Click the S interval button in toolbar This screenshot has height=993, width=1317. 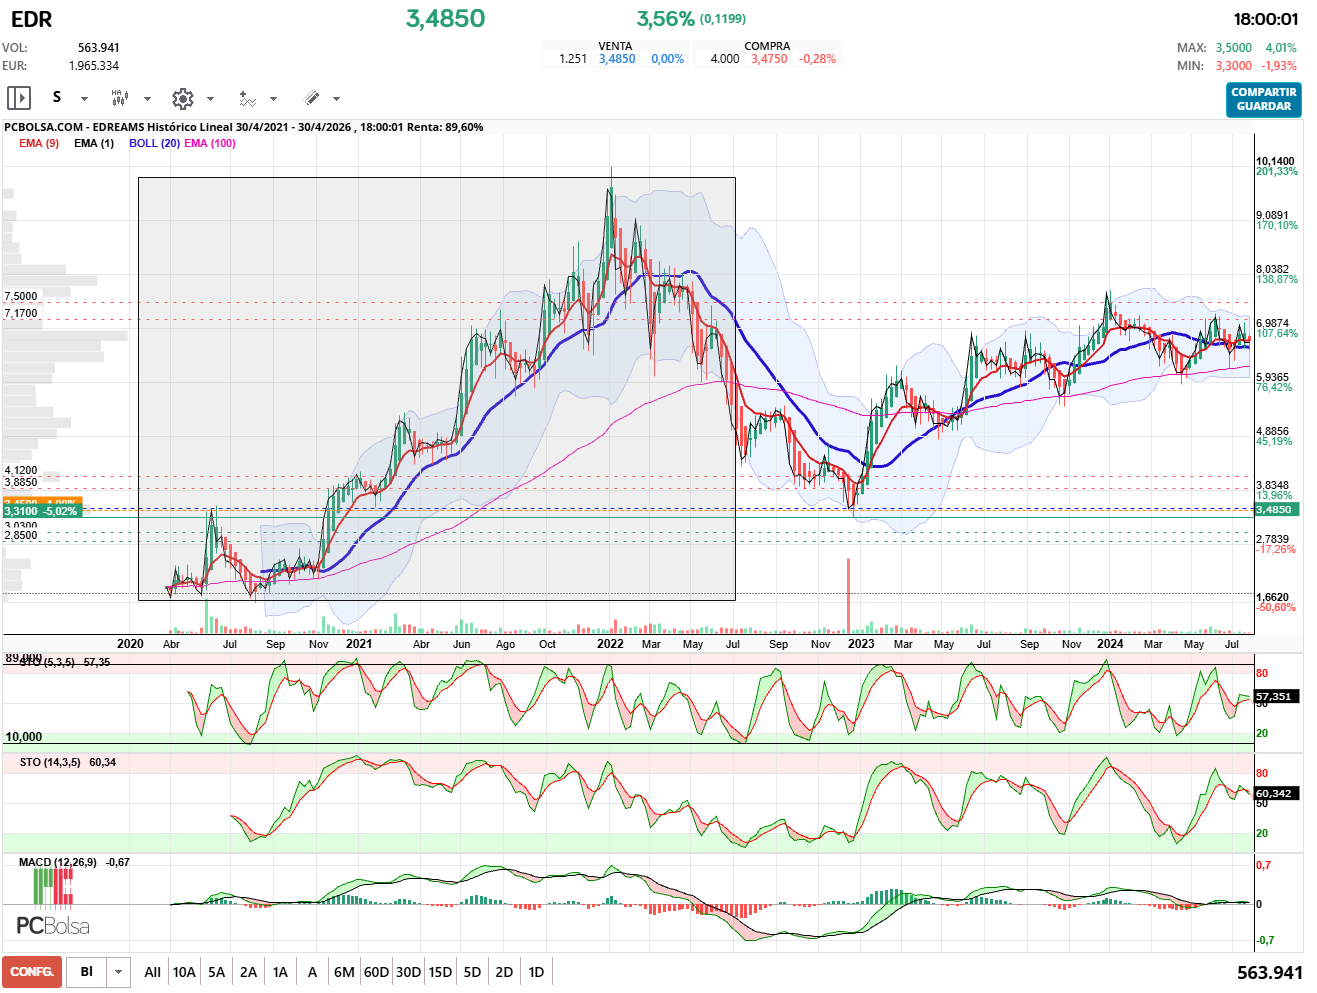[57, 97]
